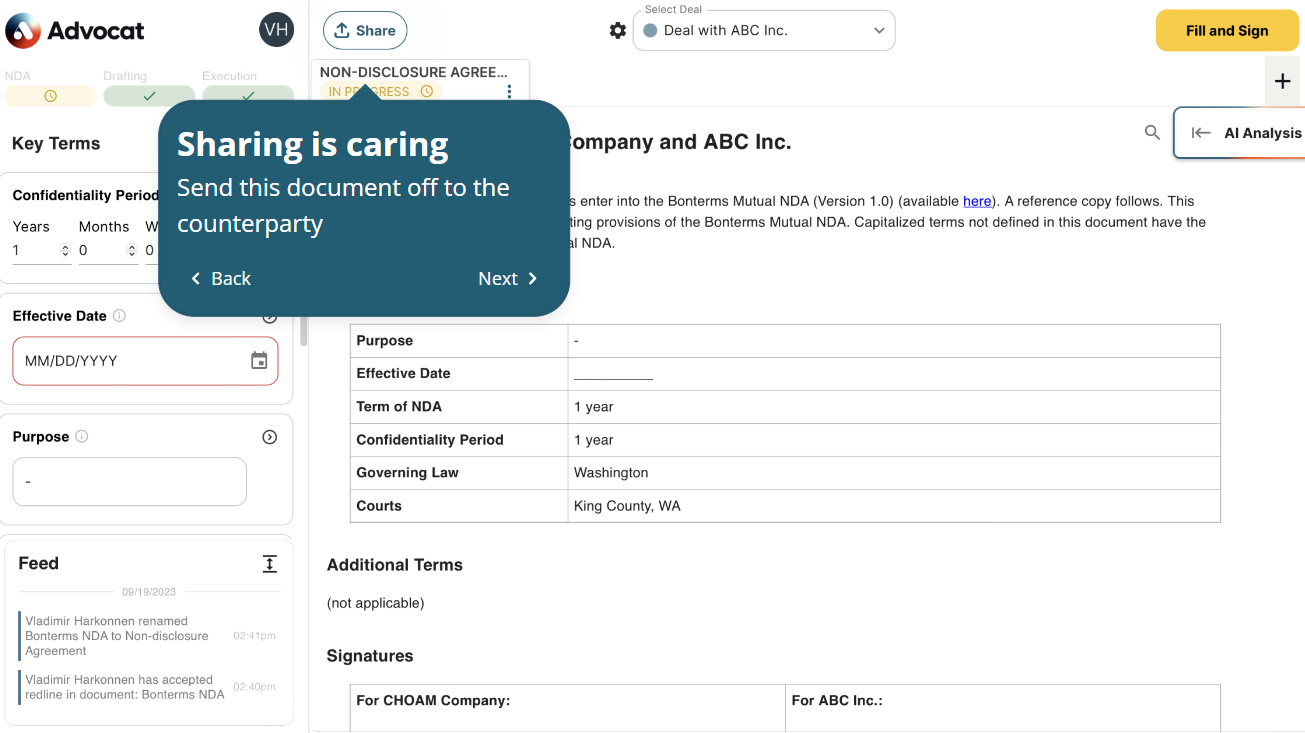Click the For ABC Inc. signature cell
1305x733 pixels.
1003,708
